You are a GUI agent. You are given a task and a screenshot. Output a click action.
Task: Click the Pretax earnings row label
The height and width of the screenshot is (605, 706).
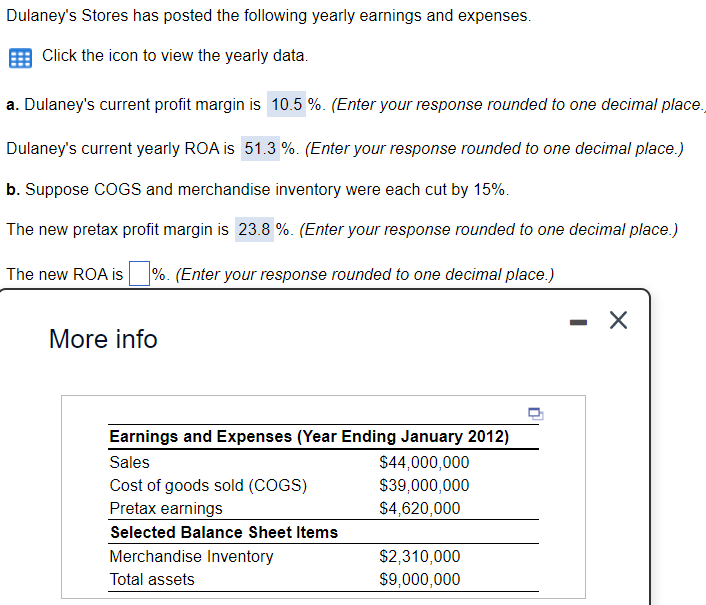point(166,509)
